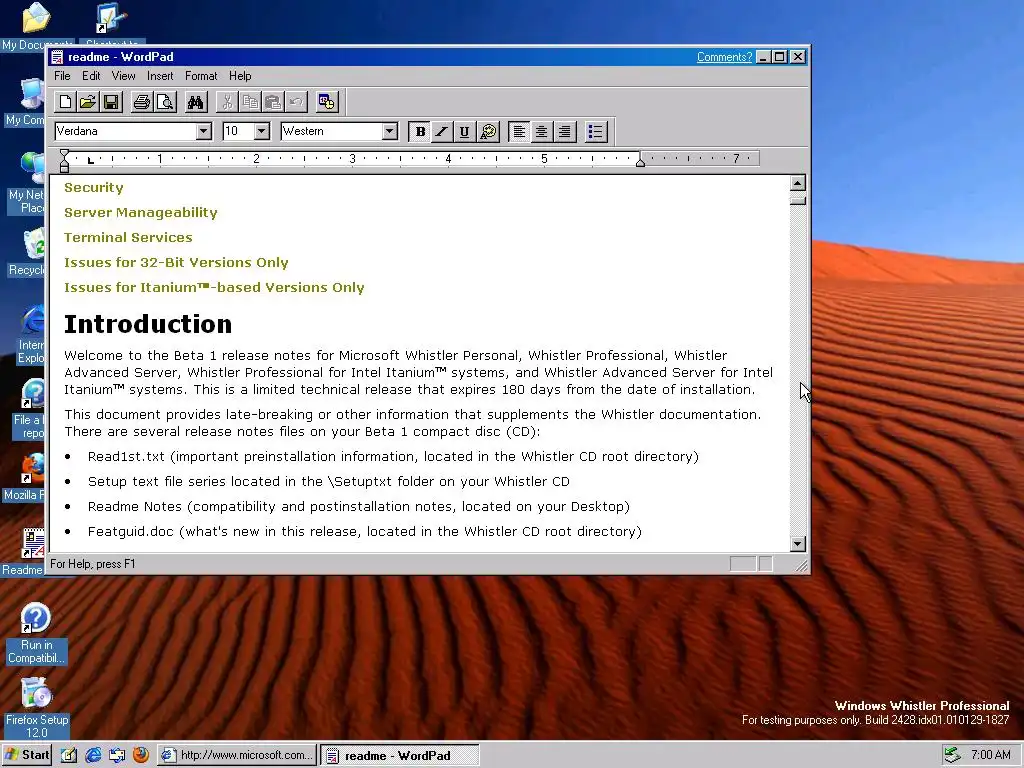The image size is (1024, 768).
Task: Click the Security heading link
Action: tap(93, 187)
